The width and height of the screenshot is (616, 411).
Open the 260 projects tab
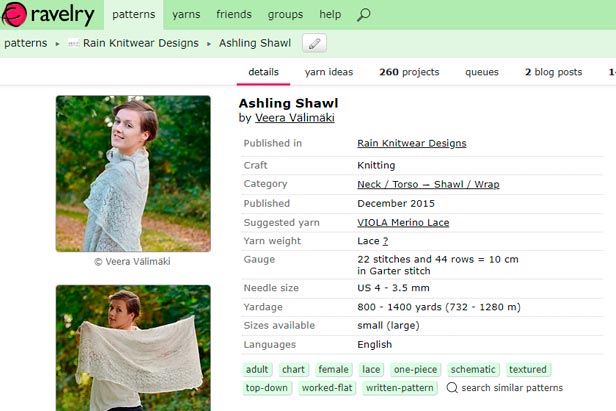(x=409, y=72)
